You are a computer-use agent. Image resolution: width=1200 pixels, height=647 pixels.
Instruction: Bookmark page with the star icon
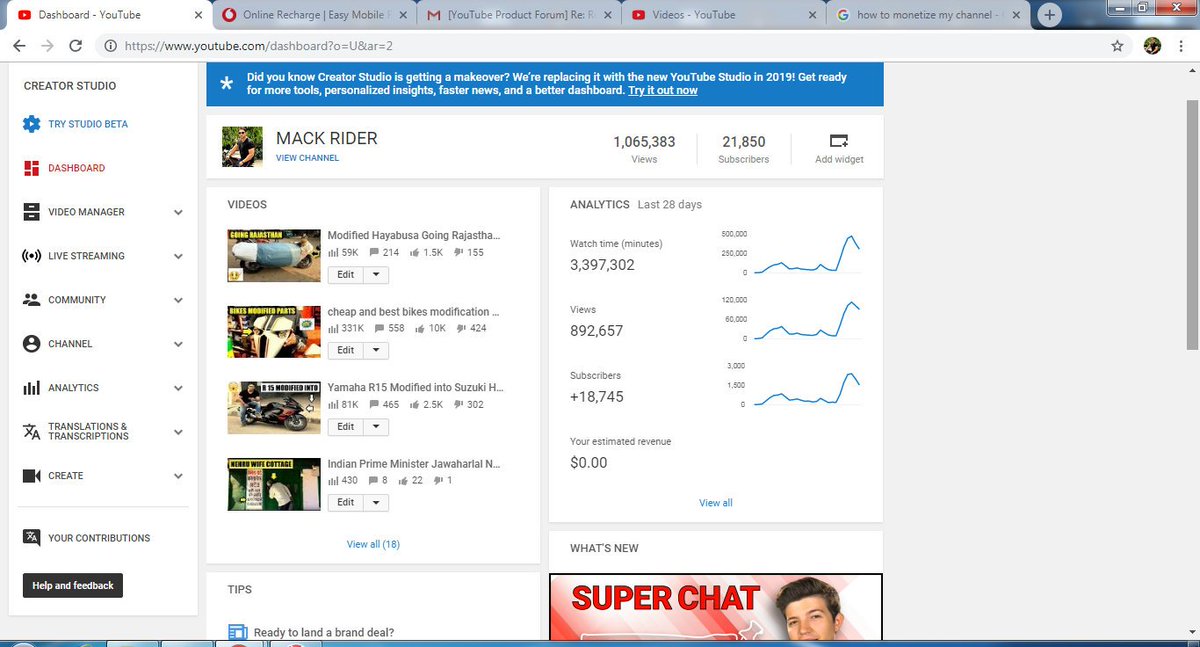[1117, 46]
